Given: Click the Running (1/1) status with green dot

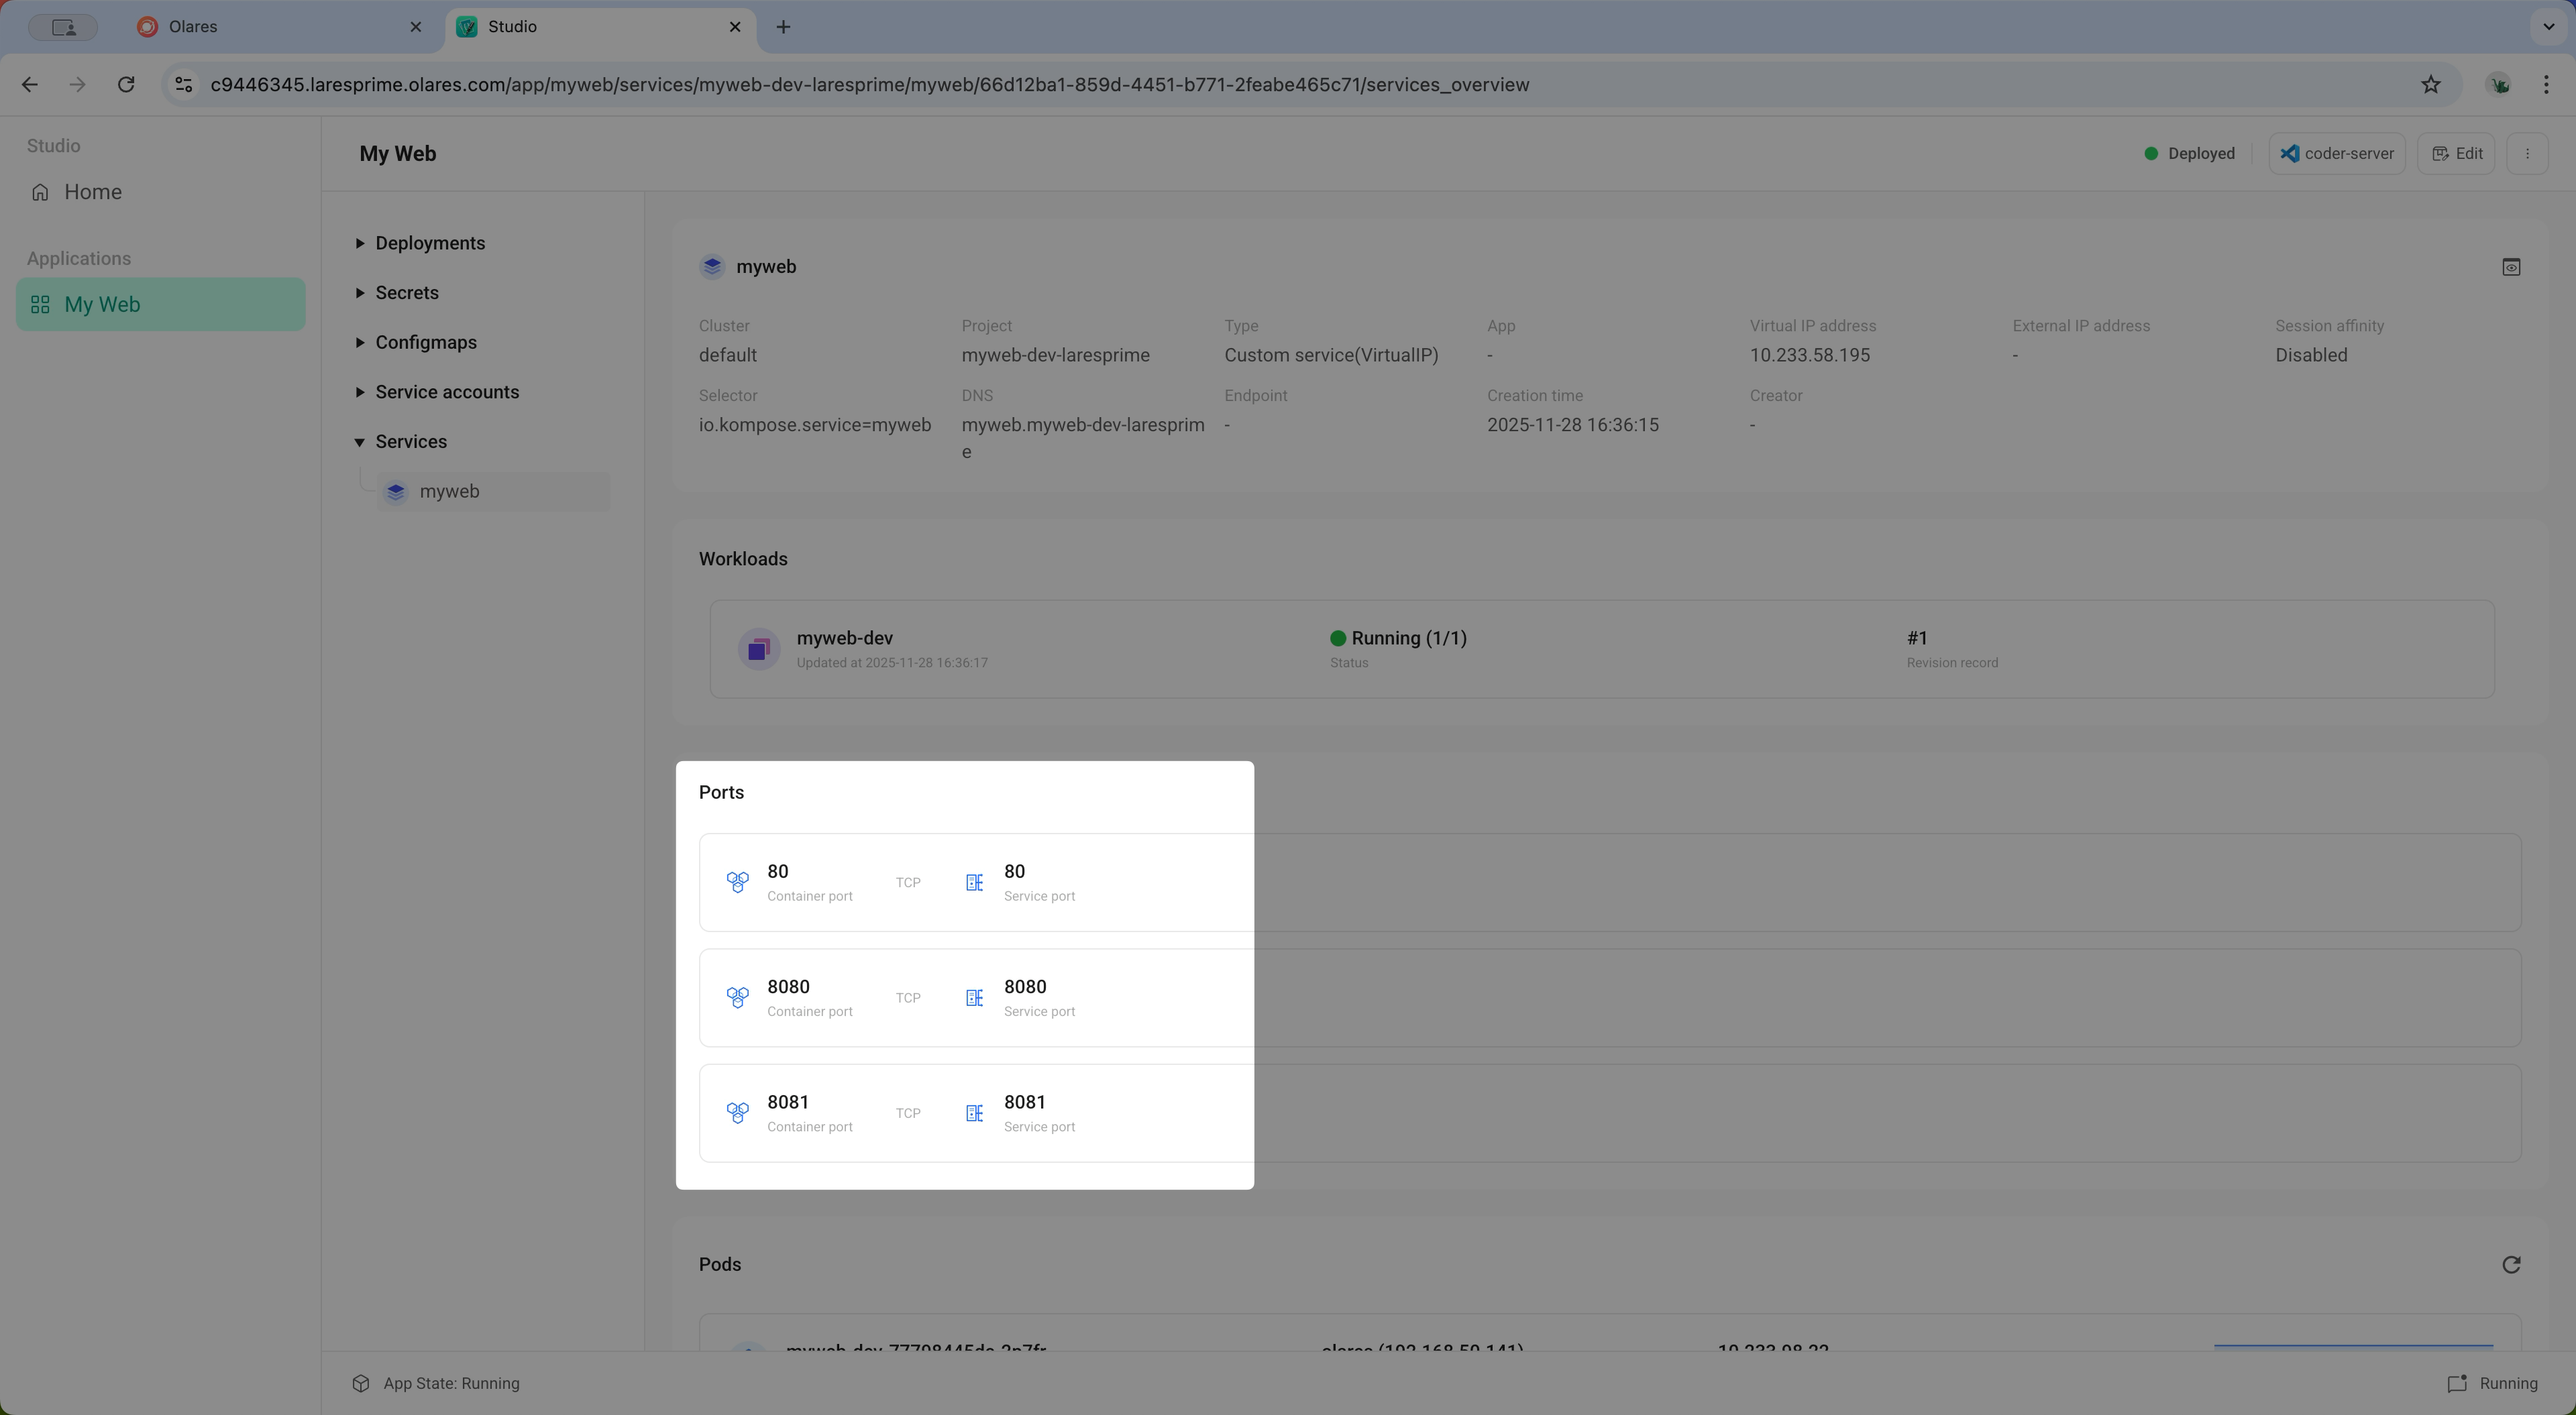Looking at the screenshot, I should click(x=1399, y=638).
